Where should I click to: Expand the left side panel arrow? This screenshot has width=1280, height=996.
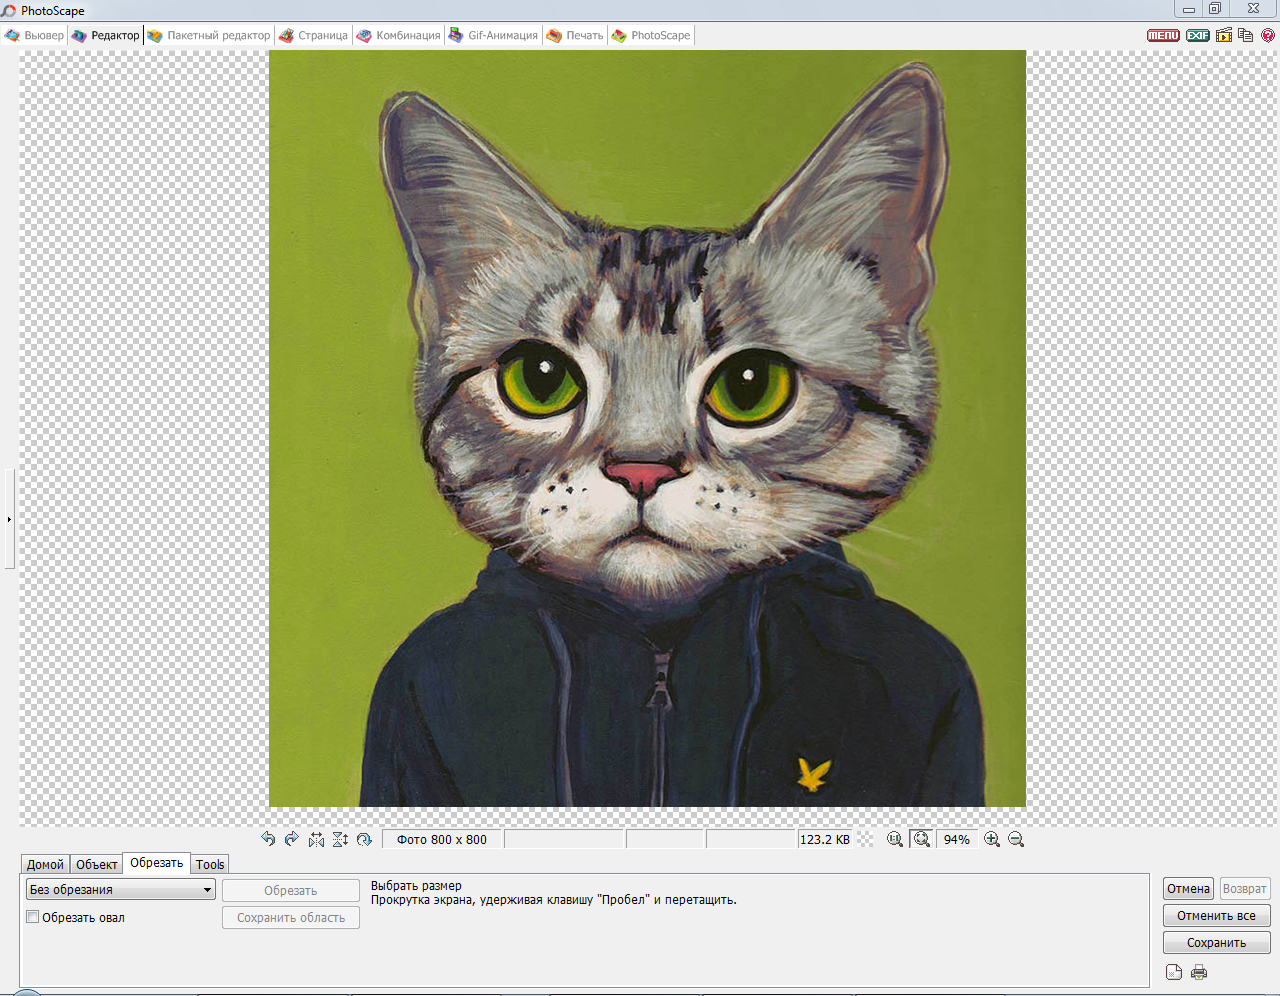[x=9, y=519]
